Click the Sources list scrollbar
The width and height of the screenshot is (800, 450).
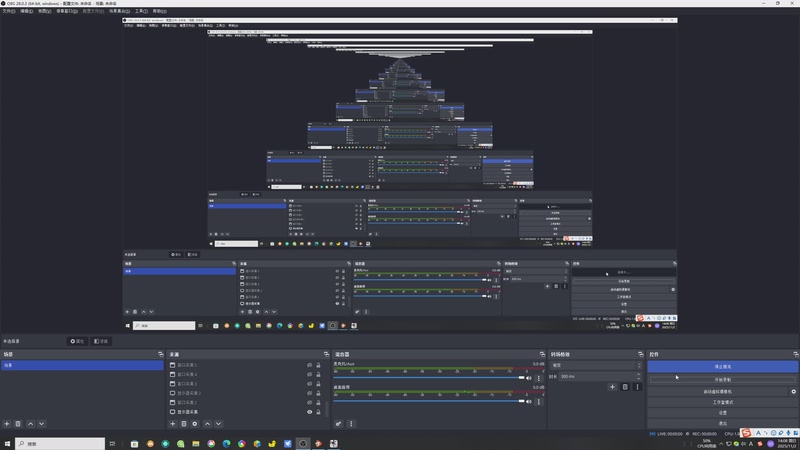pyautogui.click(x=327, y=408)
